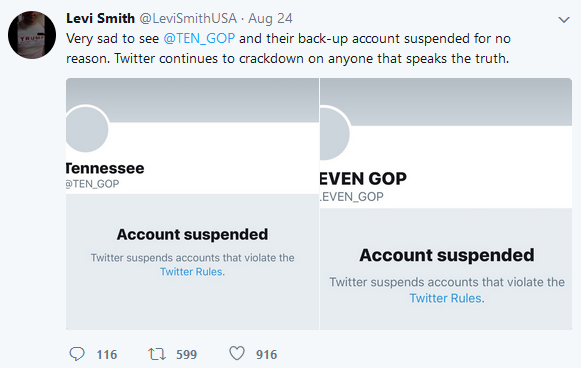Click Twitter Rules link in right image
This screenshot has width=581, height=368.
(445, 298)
